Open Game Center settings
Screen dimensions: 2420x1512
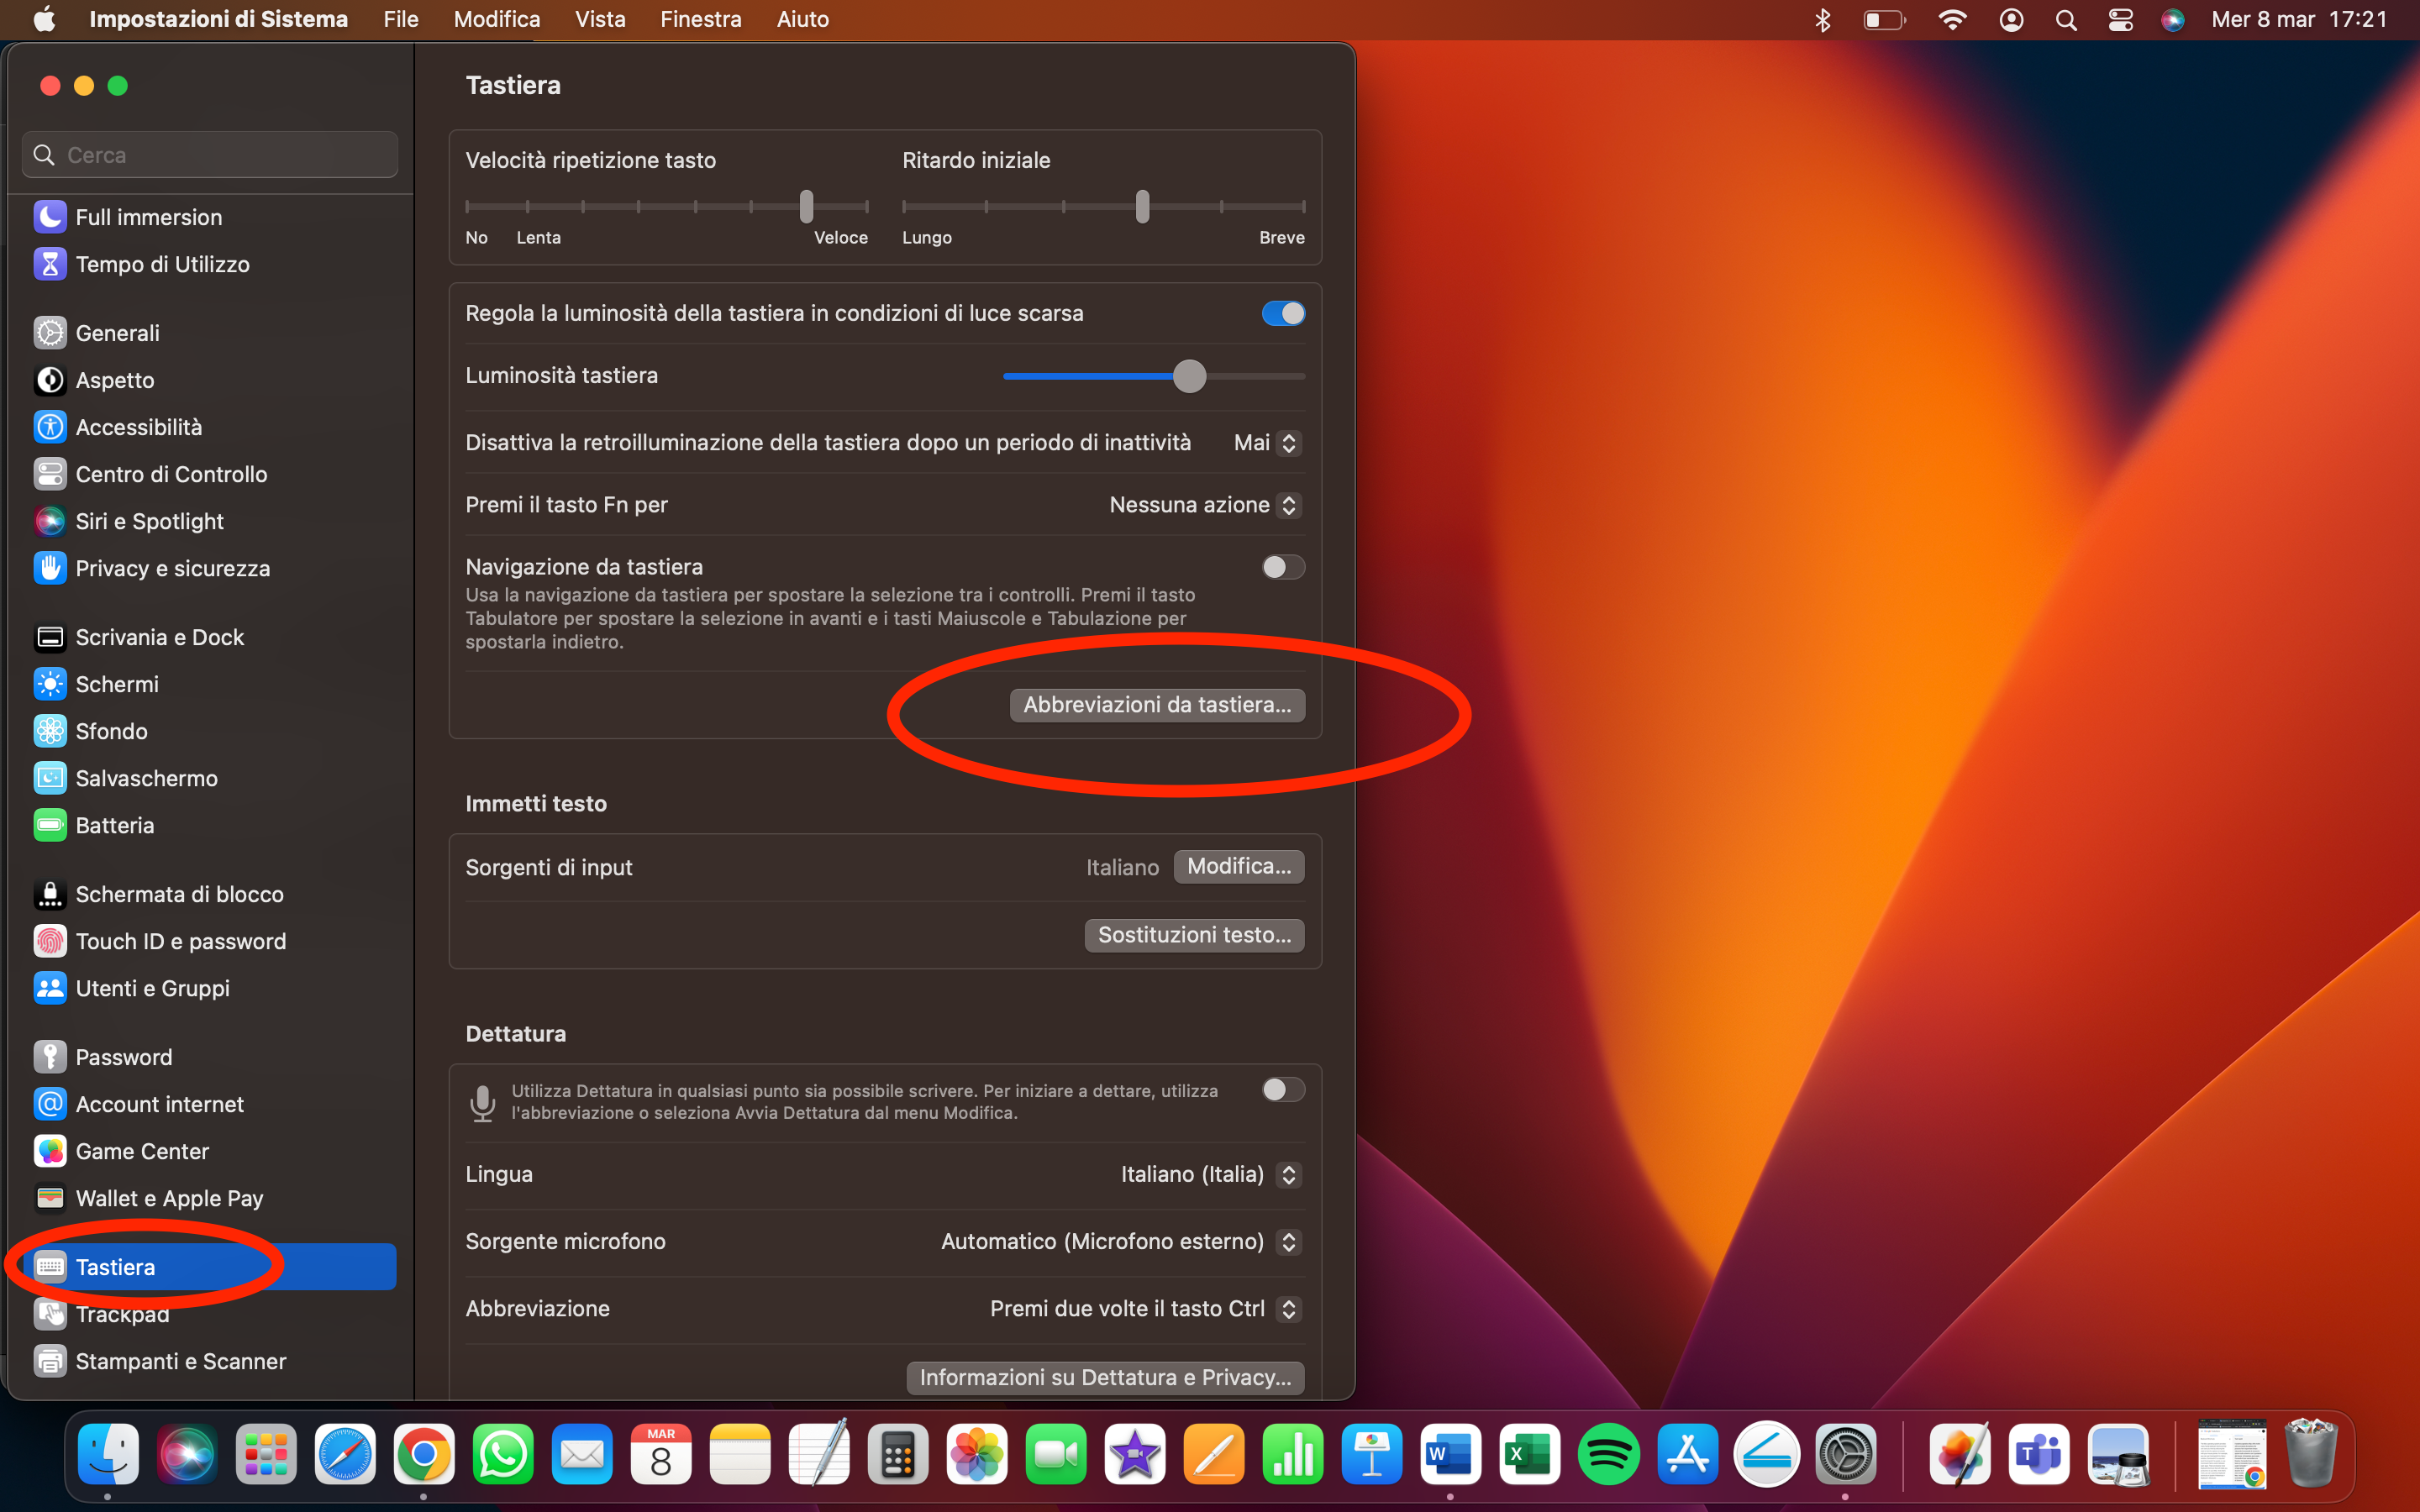pos(142,1151)
